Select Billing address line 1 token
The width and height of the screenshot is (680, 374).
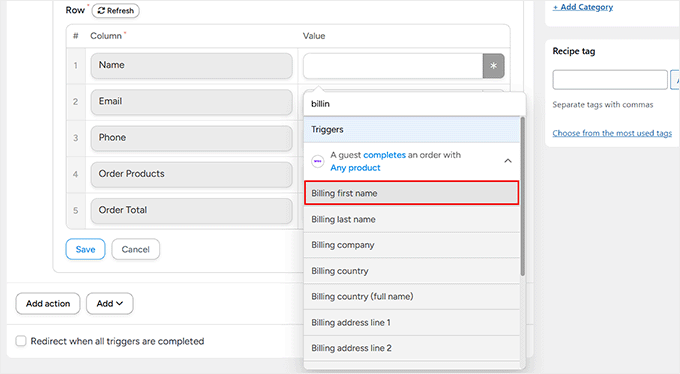tap(412, 322)
